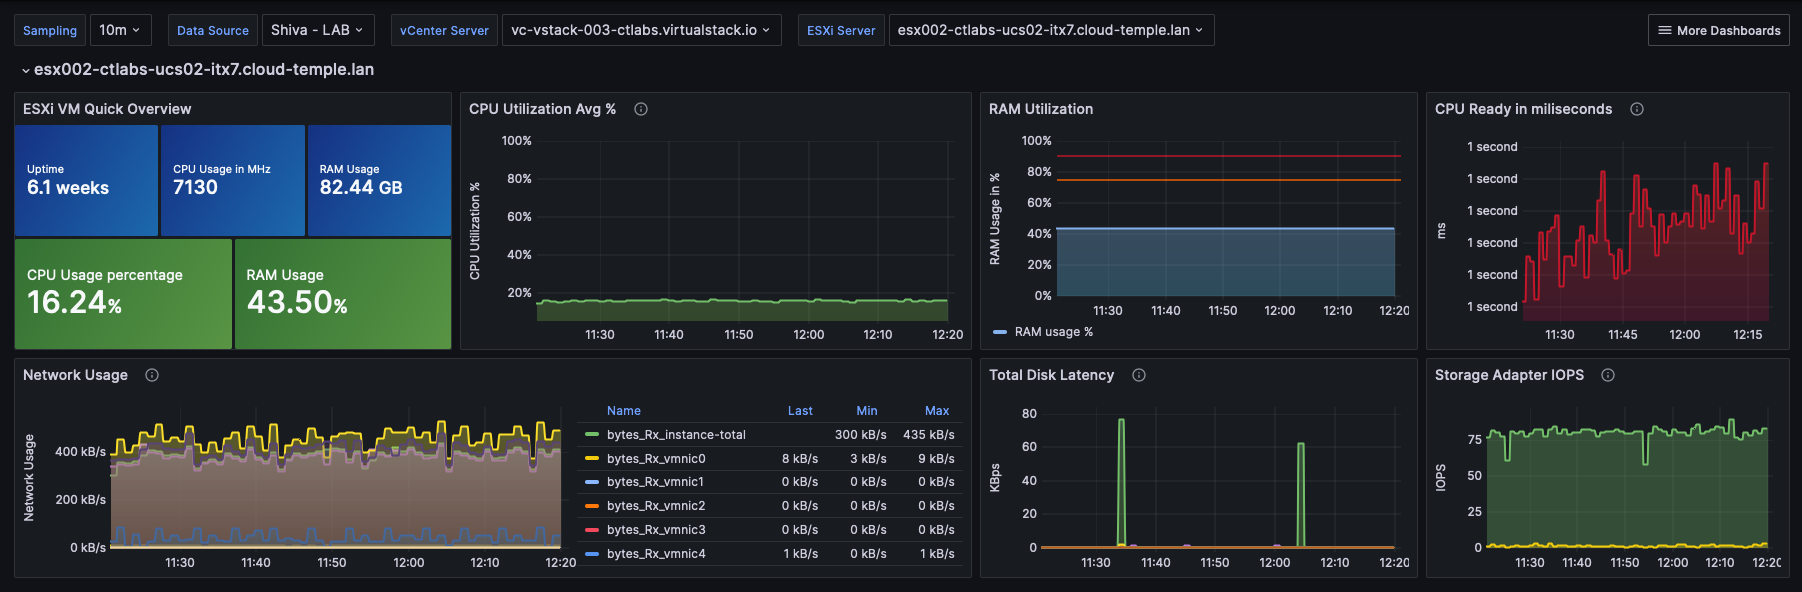This screenshot has height=592, width=1802.
Task: Click the RAM usage % legend item
Action: click(1053, 332)
